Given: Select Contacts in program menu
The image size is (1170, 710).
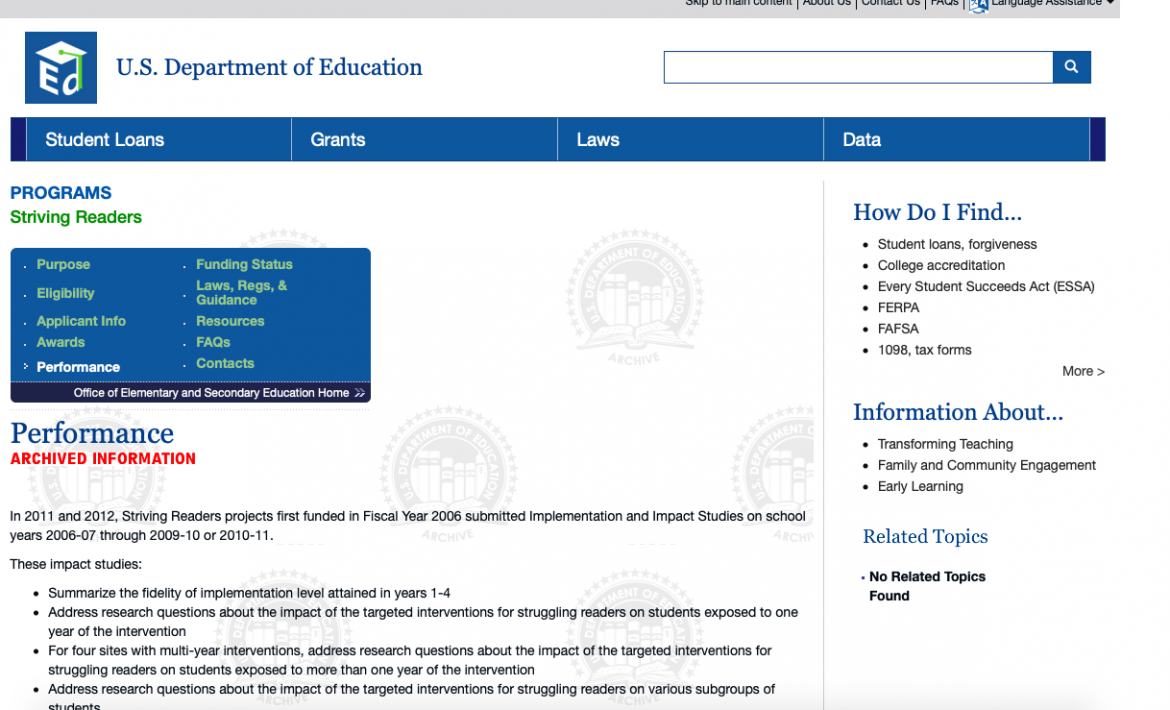Looking at the screenshot, I should 225,363.
